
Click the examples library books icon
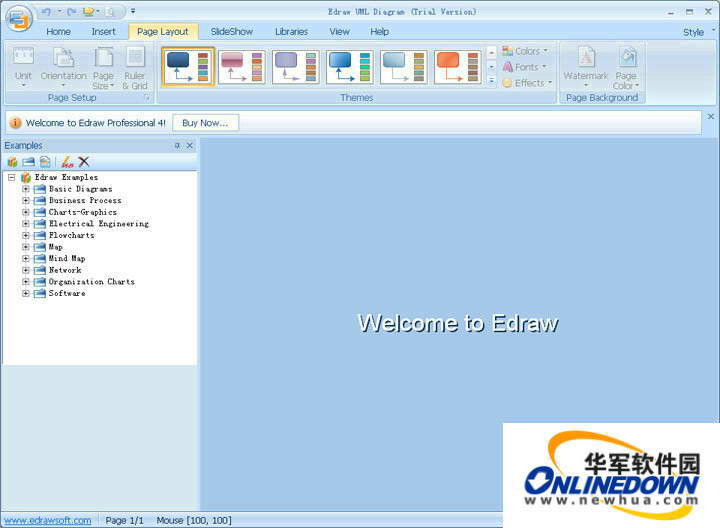point(12,162)
